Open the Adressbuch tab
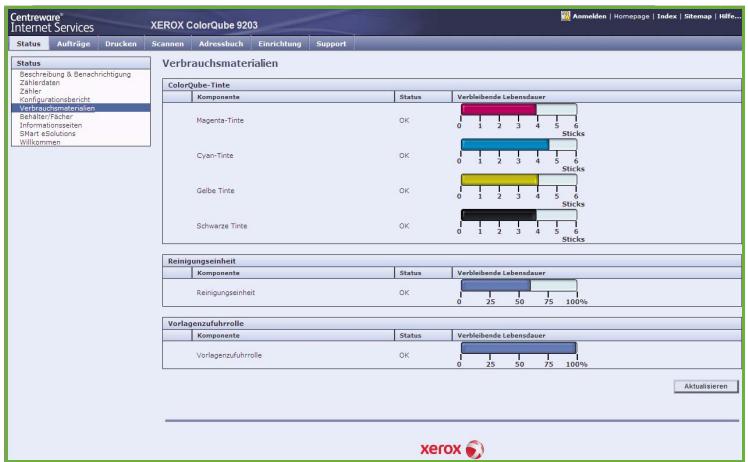This screenshot has width=748, height=462. coord(221,43)
